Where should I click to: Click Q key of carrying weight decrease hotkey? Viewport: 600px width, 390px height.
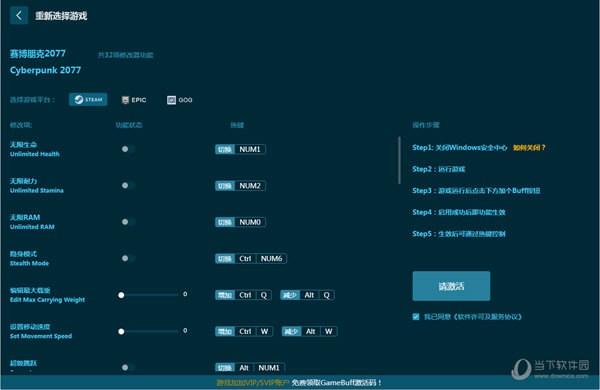pos(326,295)
